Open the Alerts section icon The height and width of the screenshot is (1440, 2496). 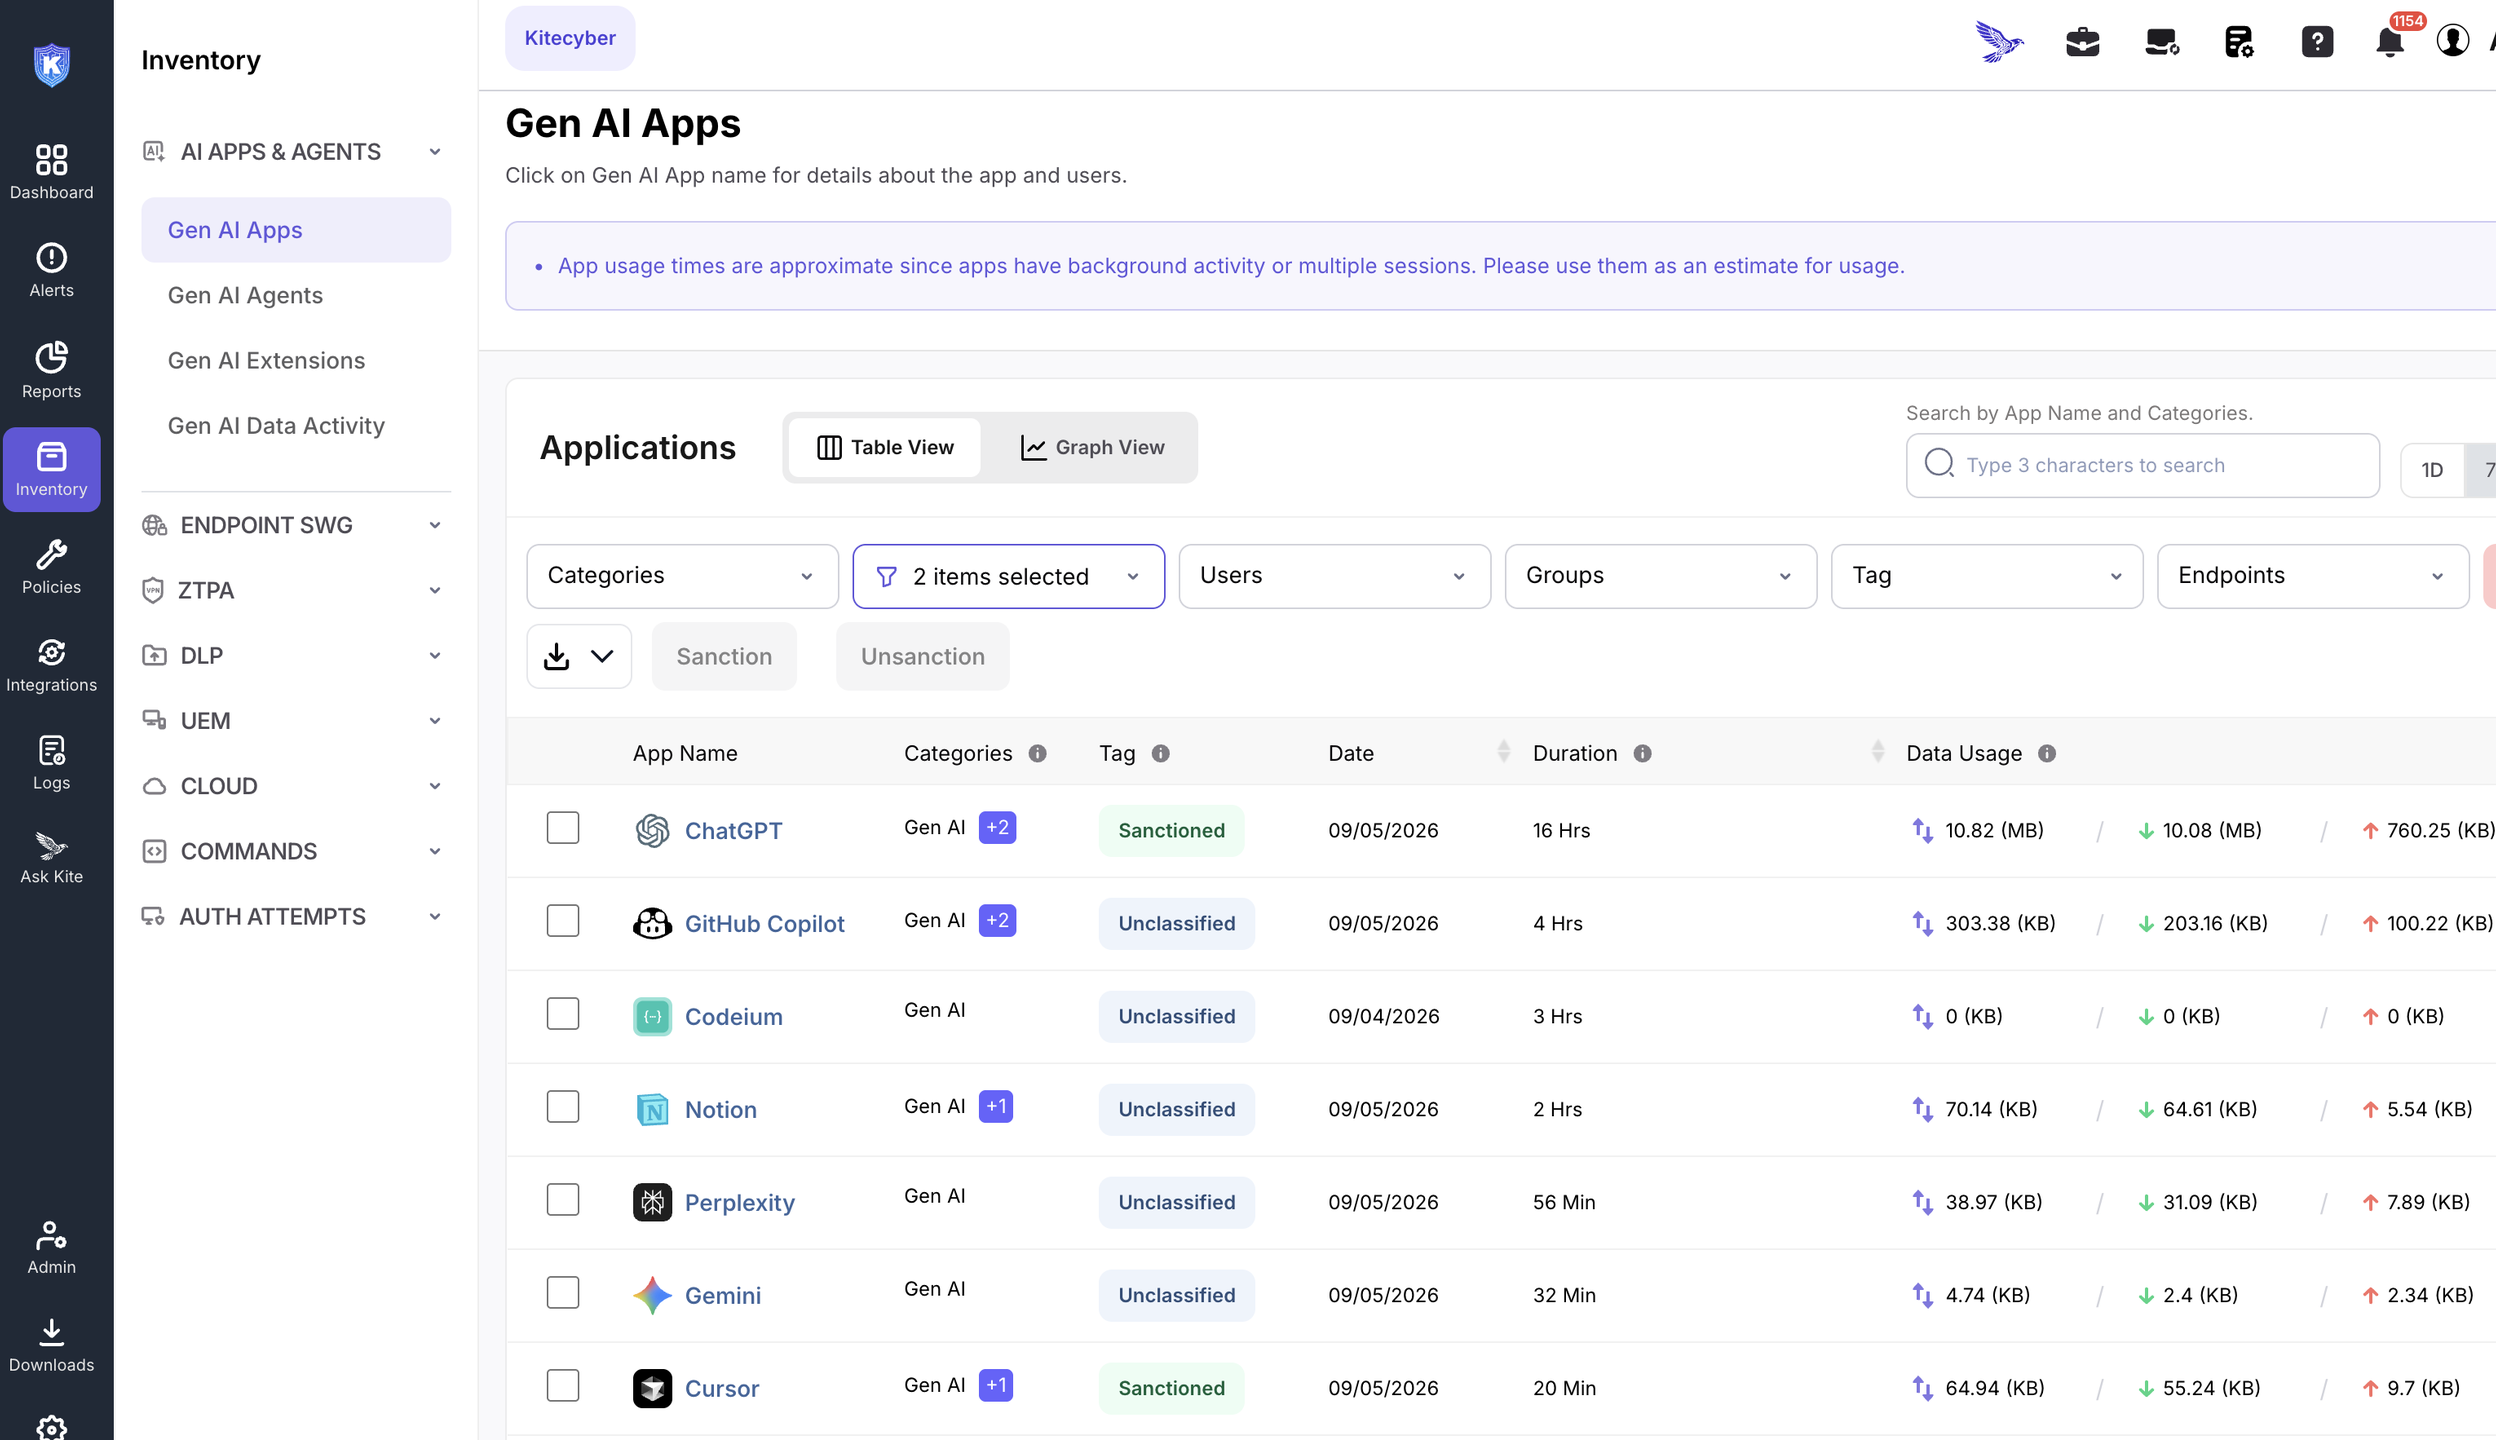[51, 270]
